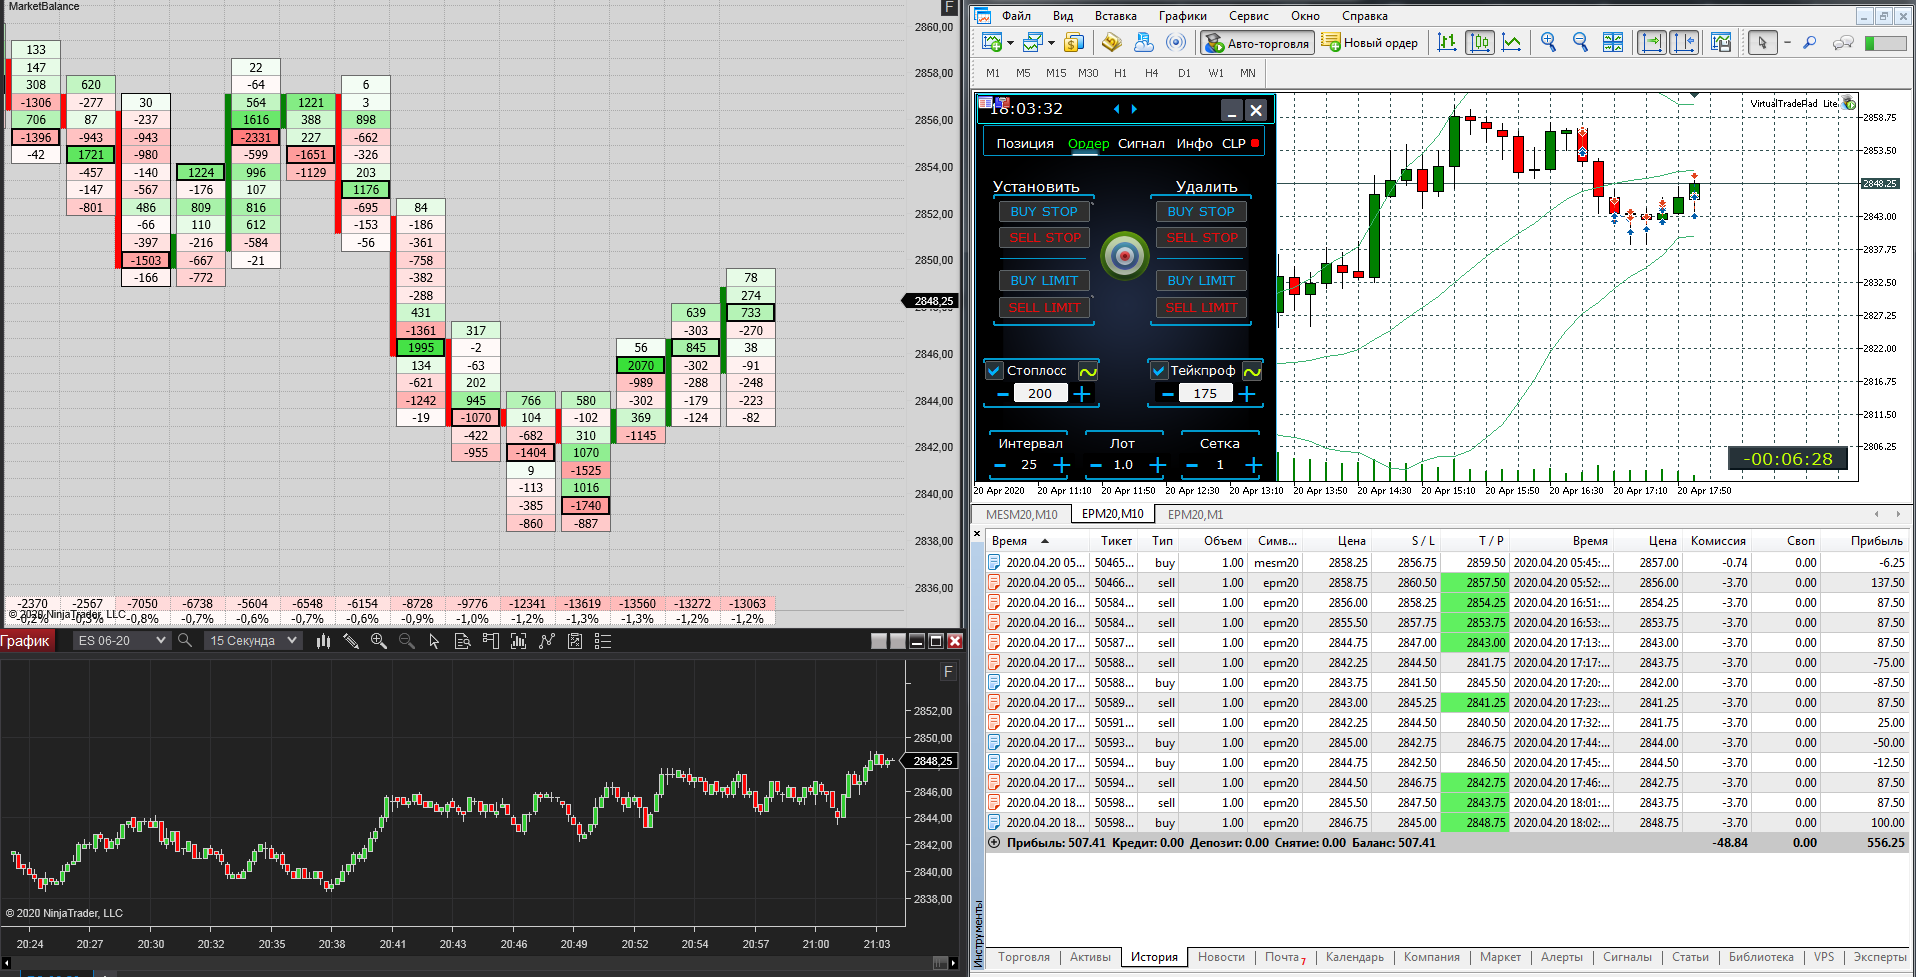
Task: Open the signals broadcast icon in toolbar
Action: (1176, 42)
